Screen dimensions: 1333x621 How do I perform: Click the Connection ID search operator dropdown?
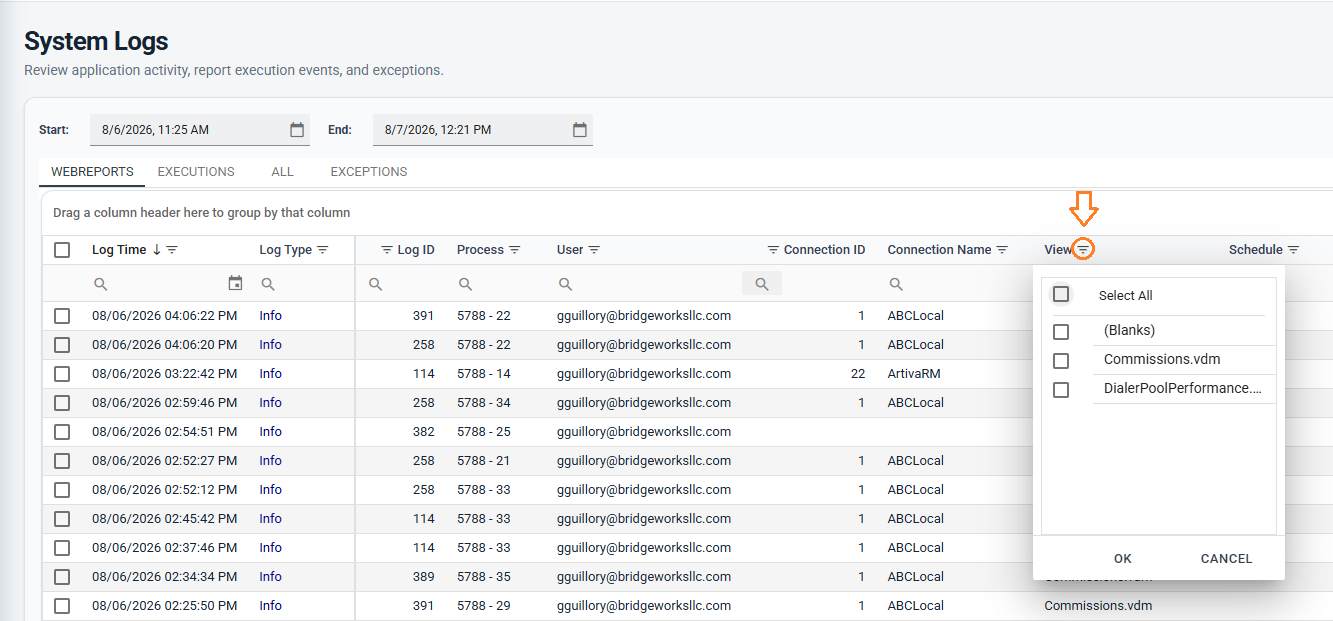[762, 284]
